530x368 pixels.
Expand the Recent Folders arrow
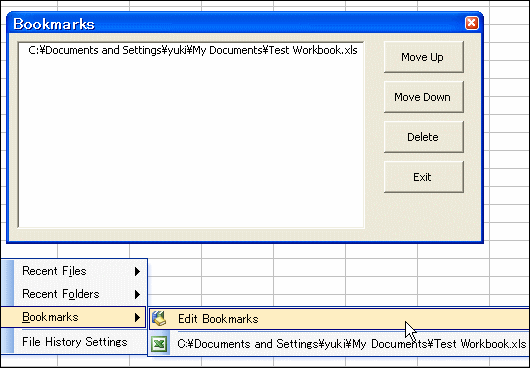tap(137, 294)
